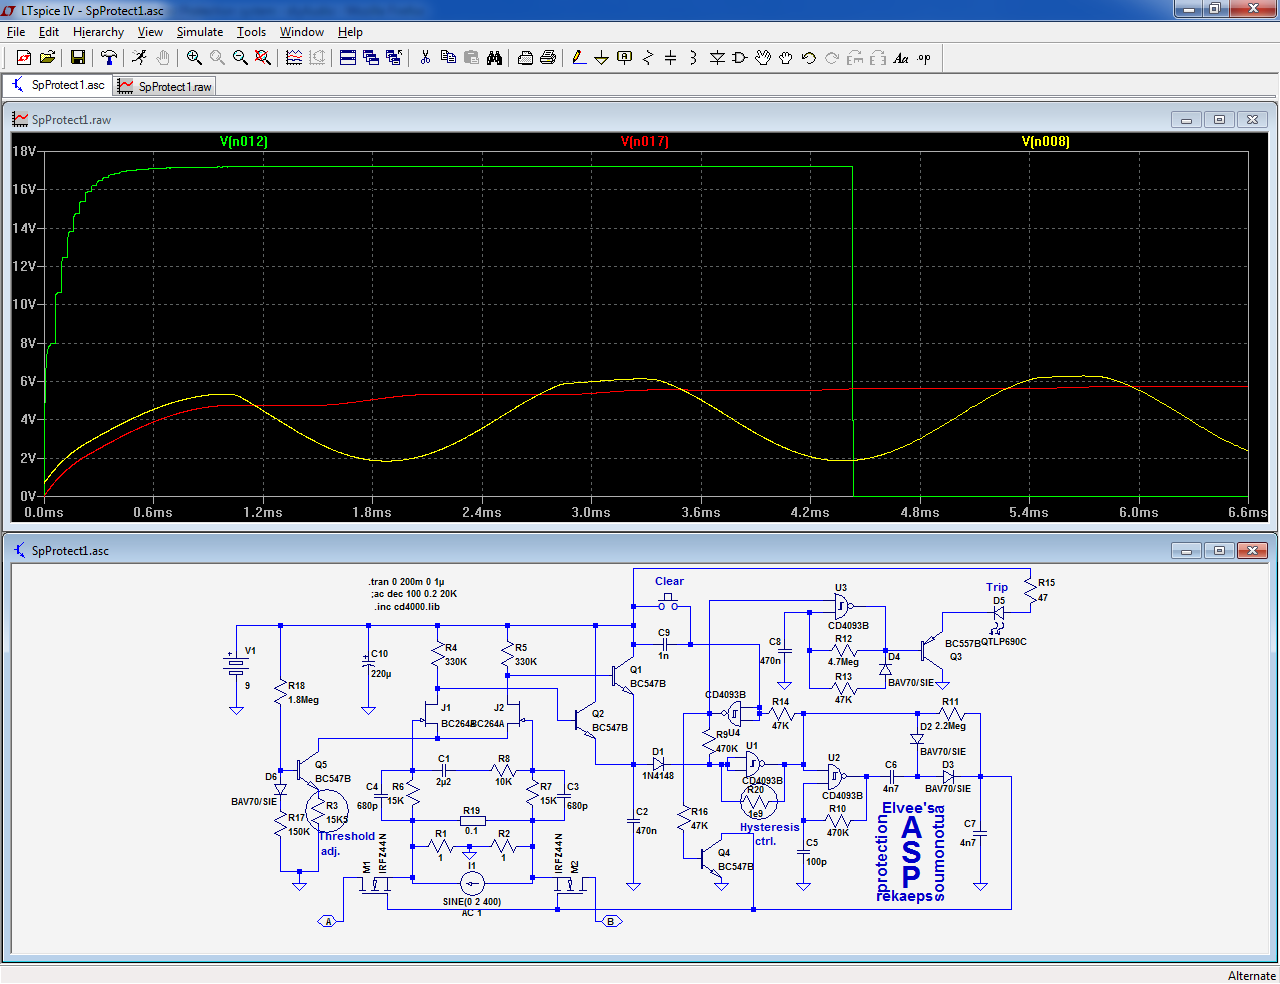
Task: Select the Place Ground symbol tool
Action: [x=602, y=58]
